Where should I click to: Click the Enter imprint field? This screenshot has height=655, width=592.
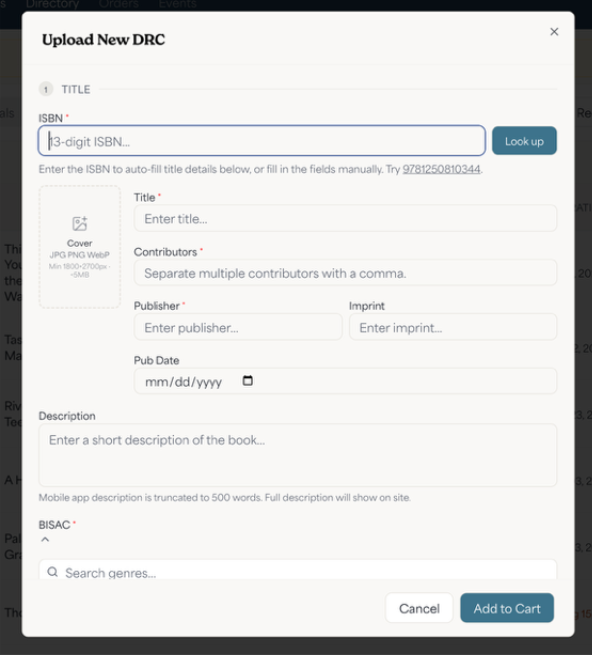(453, 327)
